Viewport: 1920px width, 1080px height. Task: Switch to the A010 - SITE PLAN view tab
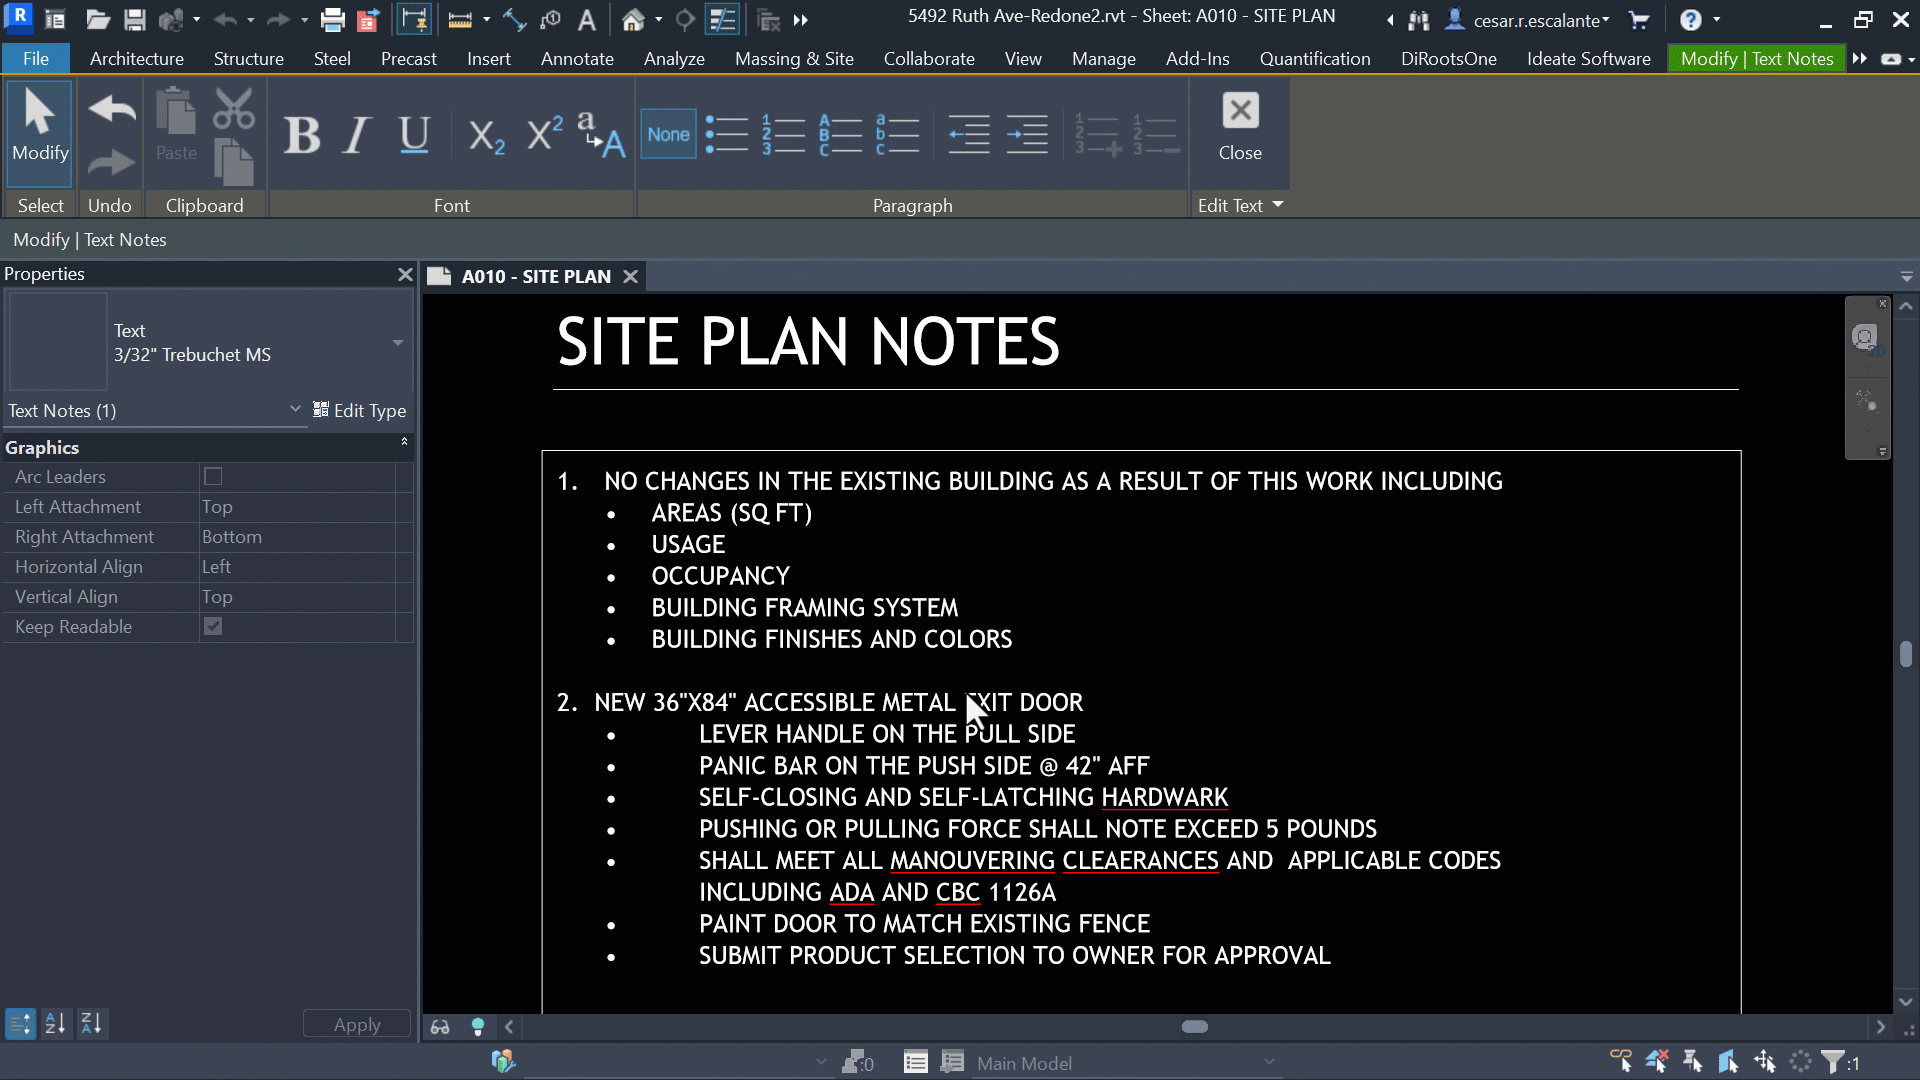tap(535, 277)
